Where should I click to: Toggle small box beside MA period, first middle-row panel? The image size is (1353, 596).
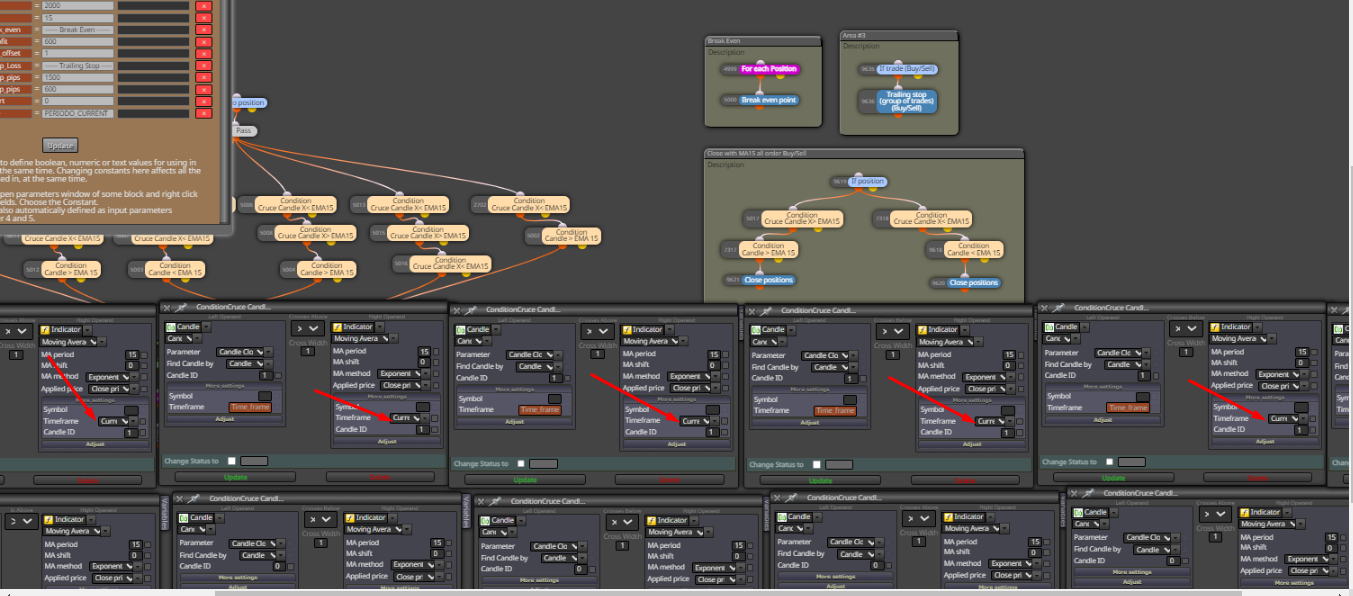[x=437, y=351]
